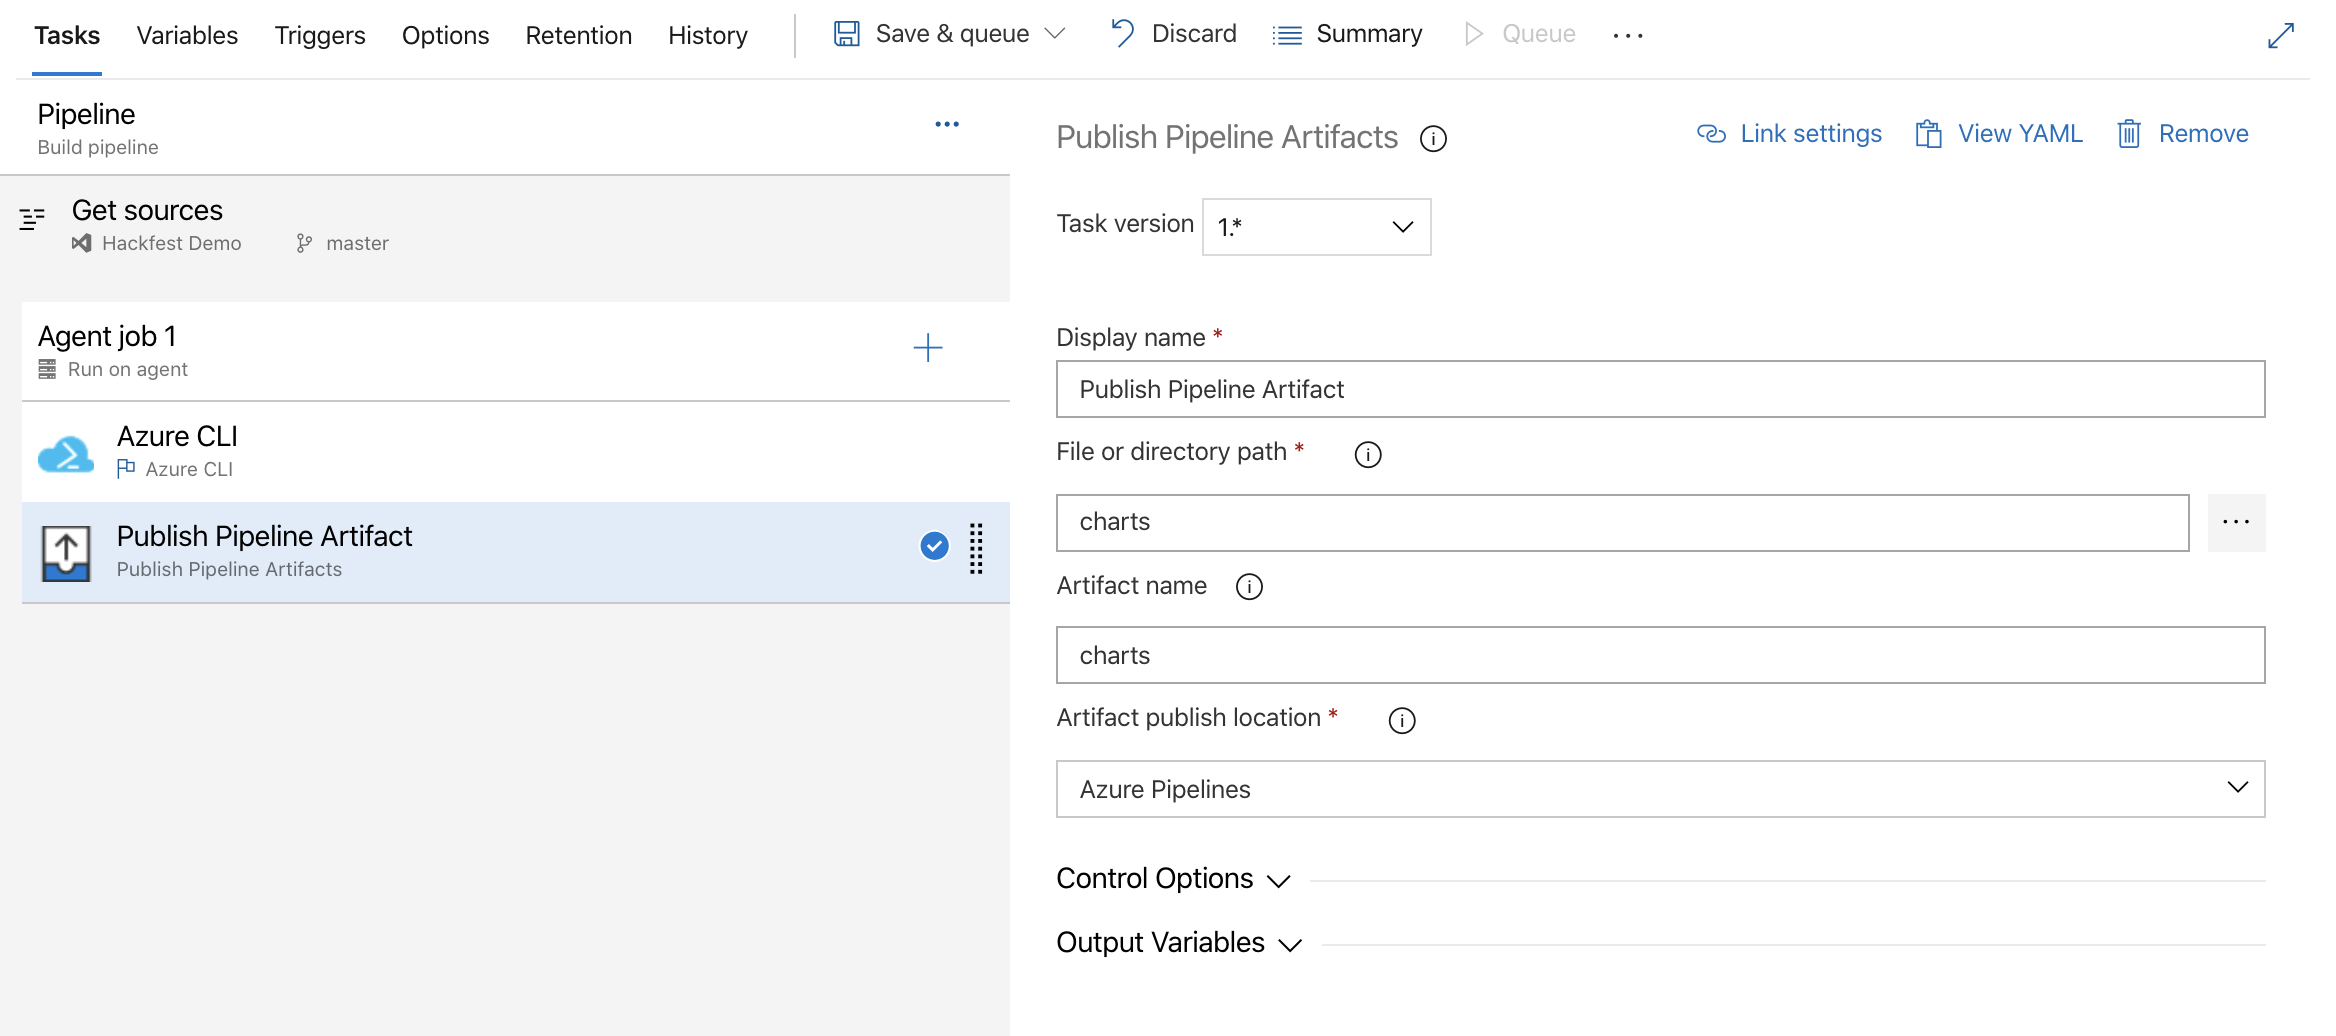Show info for Publish Pipeline Artifacts title

pyautogui.click(x=1433, y=139)
